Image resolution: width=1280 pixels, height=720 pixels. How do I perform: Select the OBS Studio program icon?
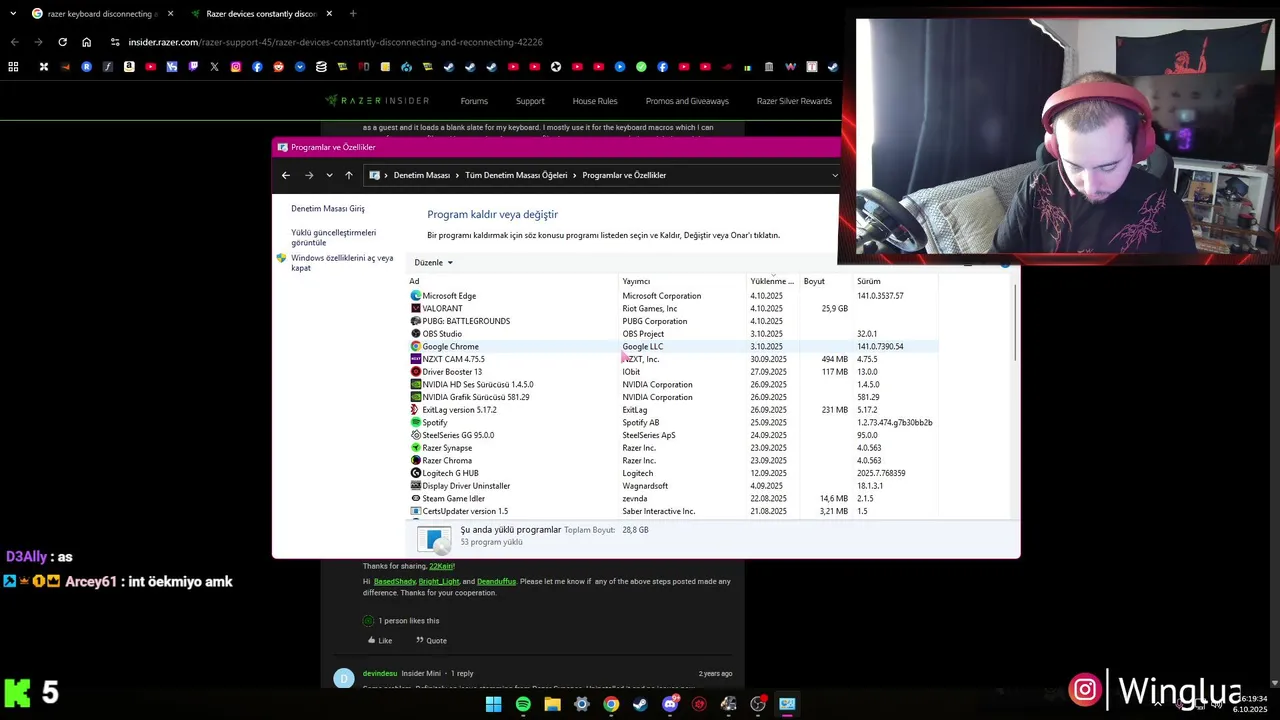click(416, 334)
